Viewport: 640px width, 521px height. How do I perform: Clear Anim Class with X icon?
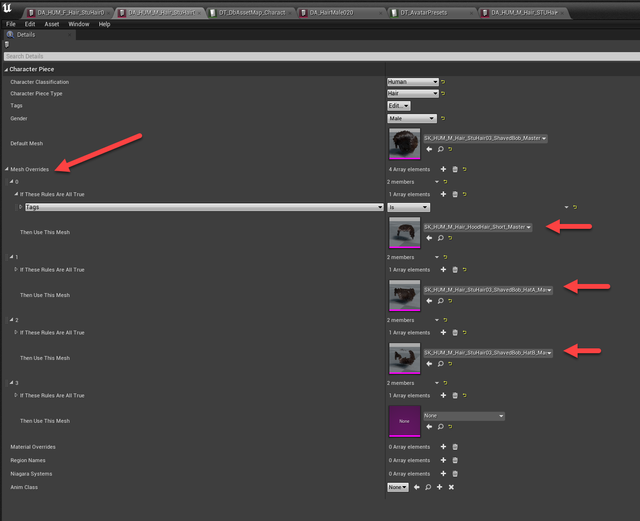coord(451,487)
